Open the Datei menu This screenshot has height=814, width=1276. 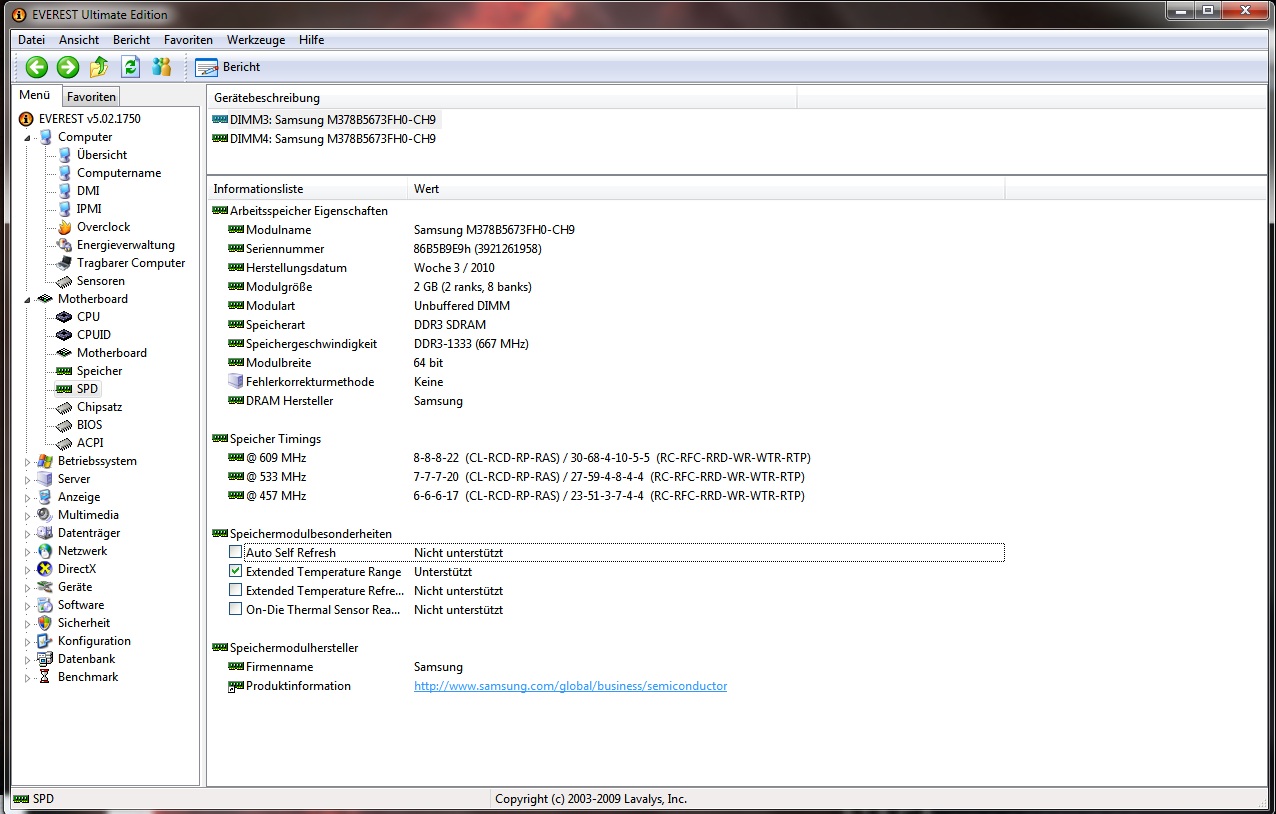(32, 40)
